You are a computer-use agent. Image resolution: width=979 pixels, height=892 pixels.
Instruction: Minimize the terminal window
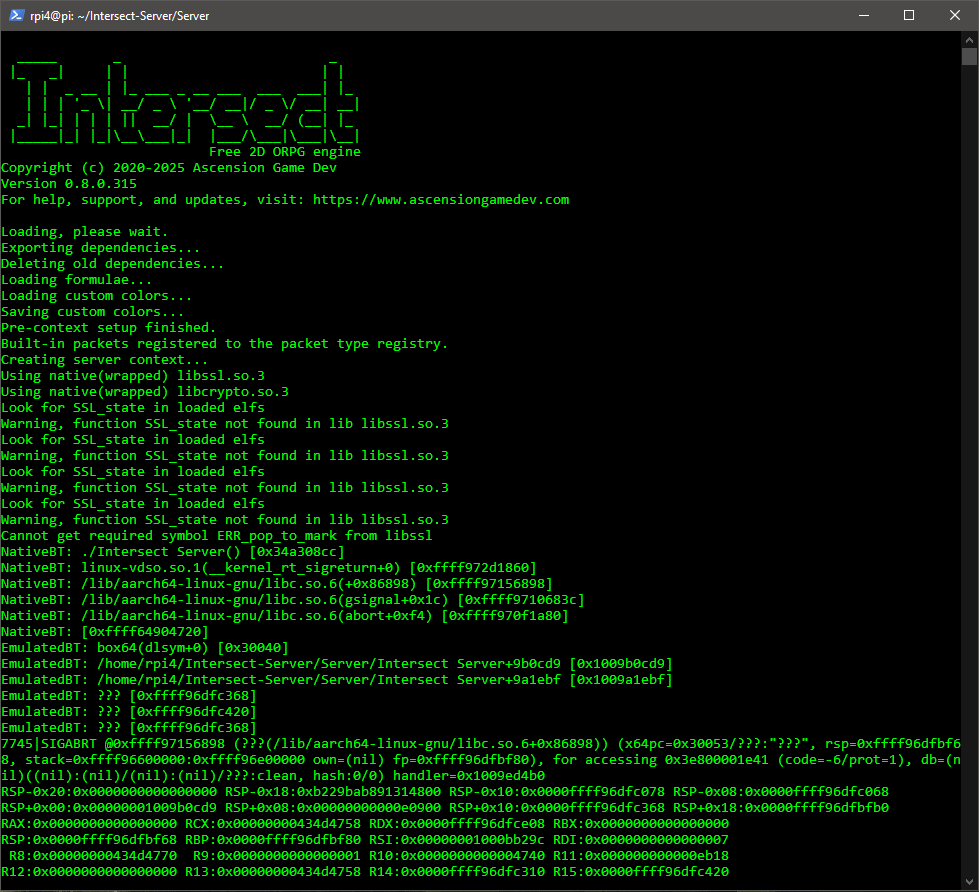pos(863,15)
